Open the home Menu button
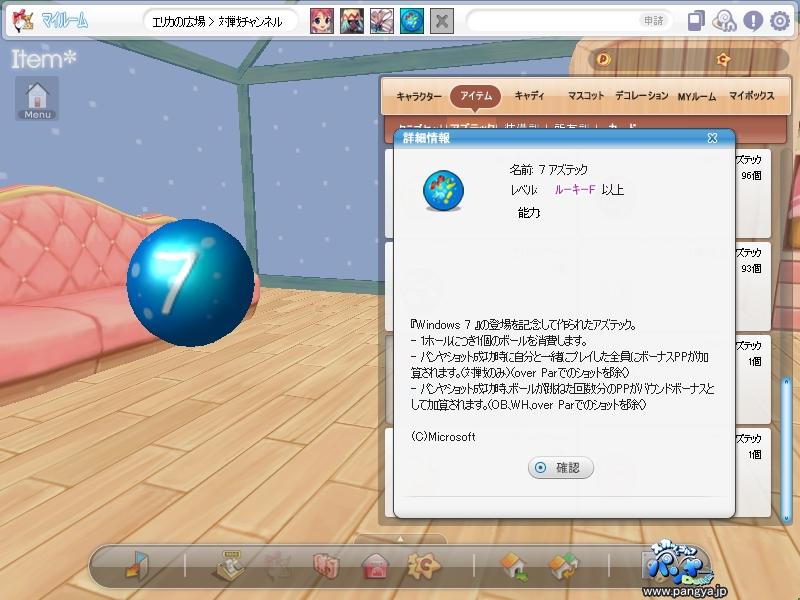The width and height of the screenshot is (800, 600). click(x=37, y=99)
